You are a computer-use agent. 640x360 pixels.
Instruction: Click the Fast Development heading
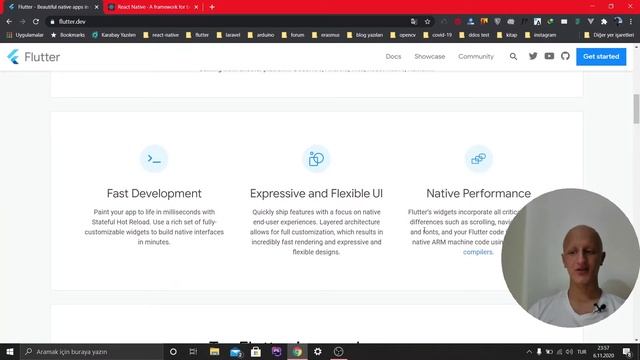154,193
